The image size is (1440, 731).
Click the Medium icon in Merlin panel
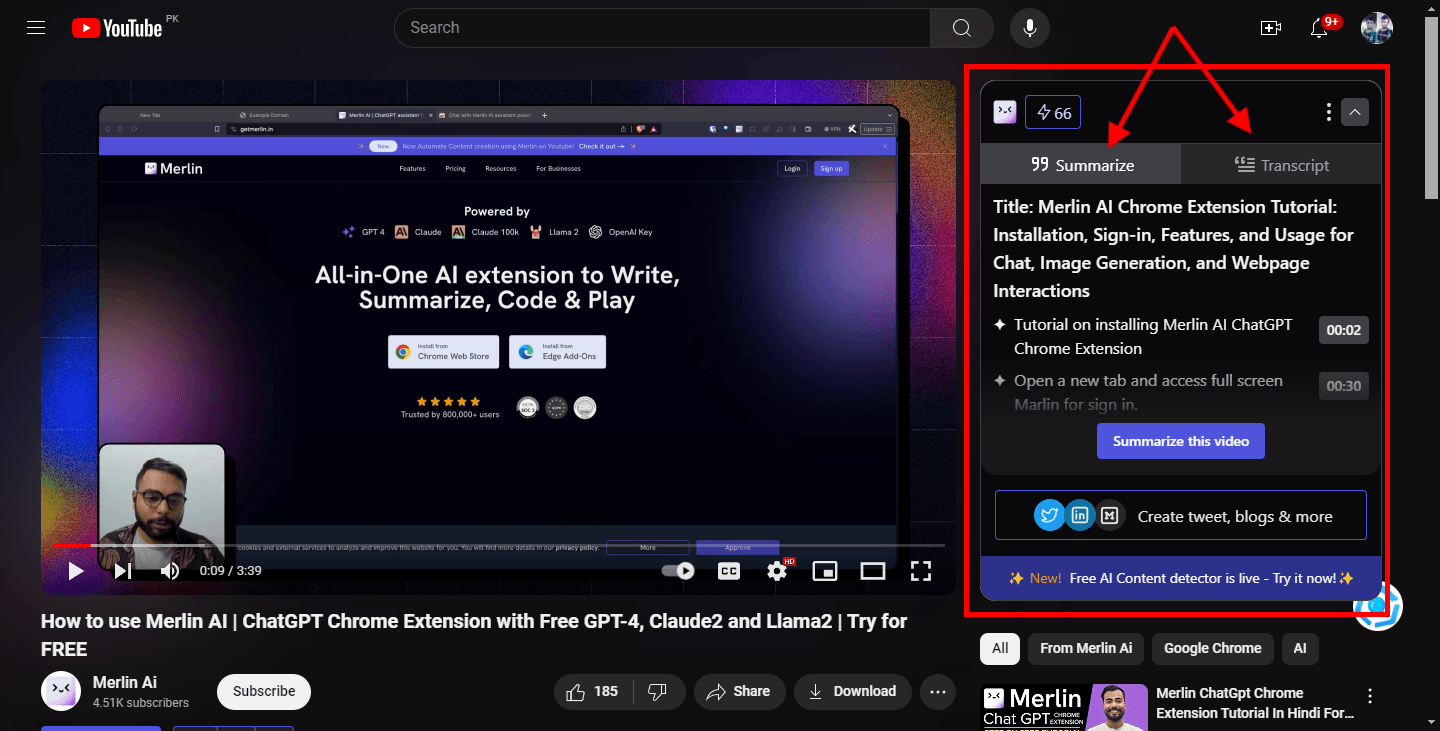pyautogui.click(x=1109, y=515)
